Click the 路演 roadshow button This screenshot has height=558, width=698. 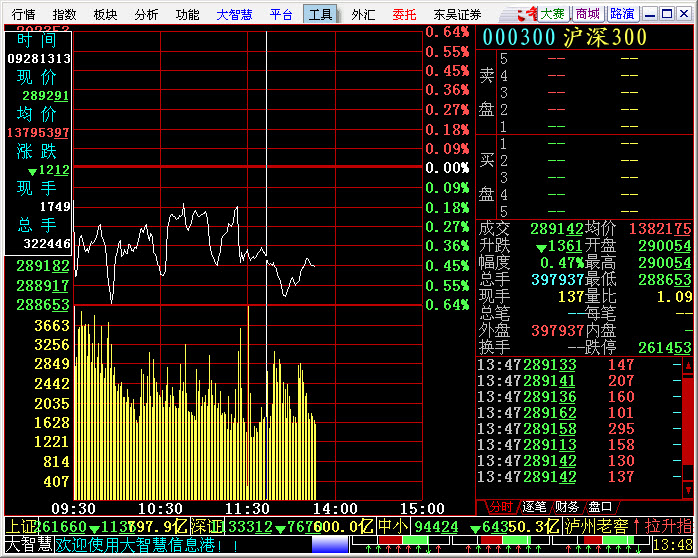coord(622,14)
